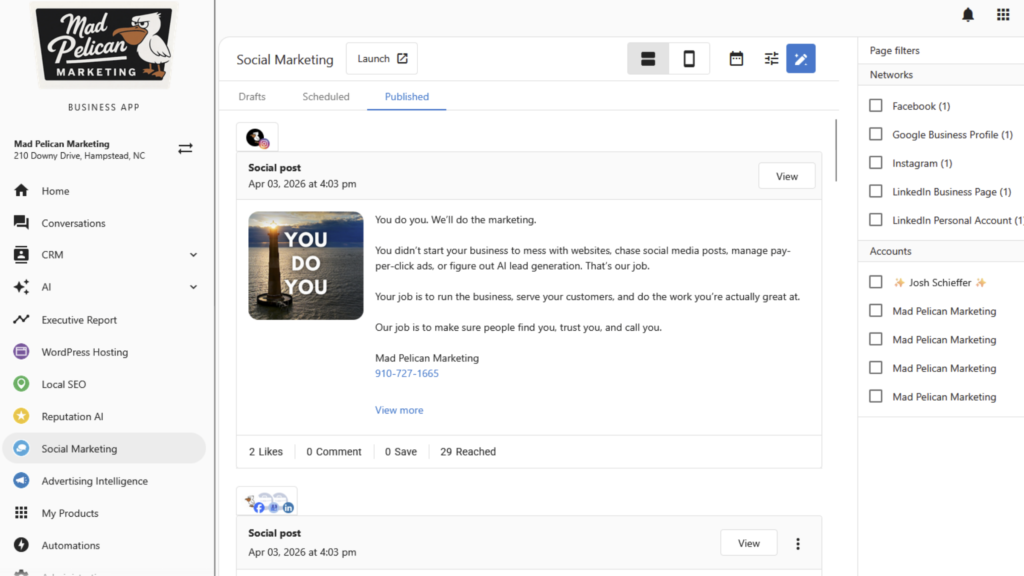
Task: Click the blue compose post icon
Action: (x=801, y=59)
